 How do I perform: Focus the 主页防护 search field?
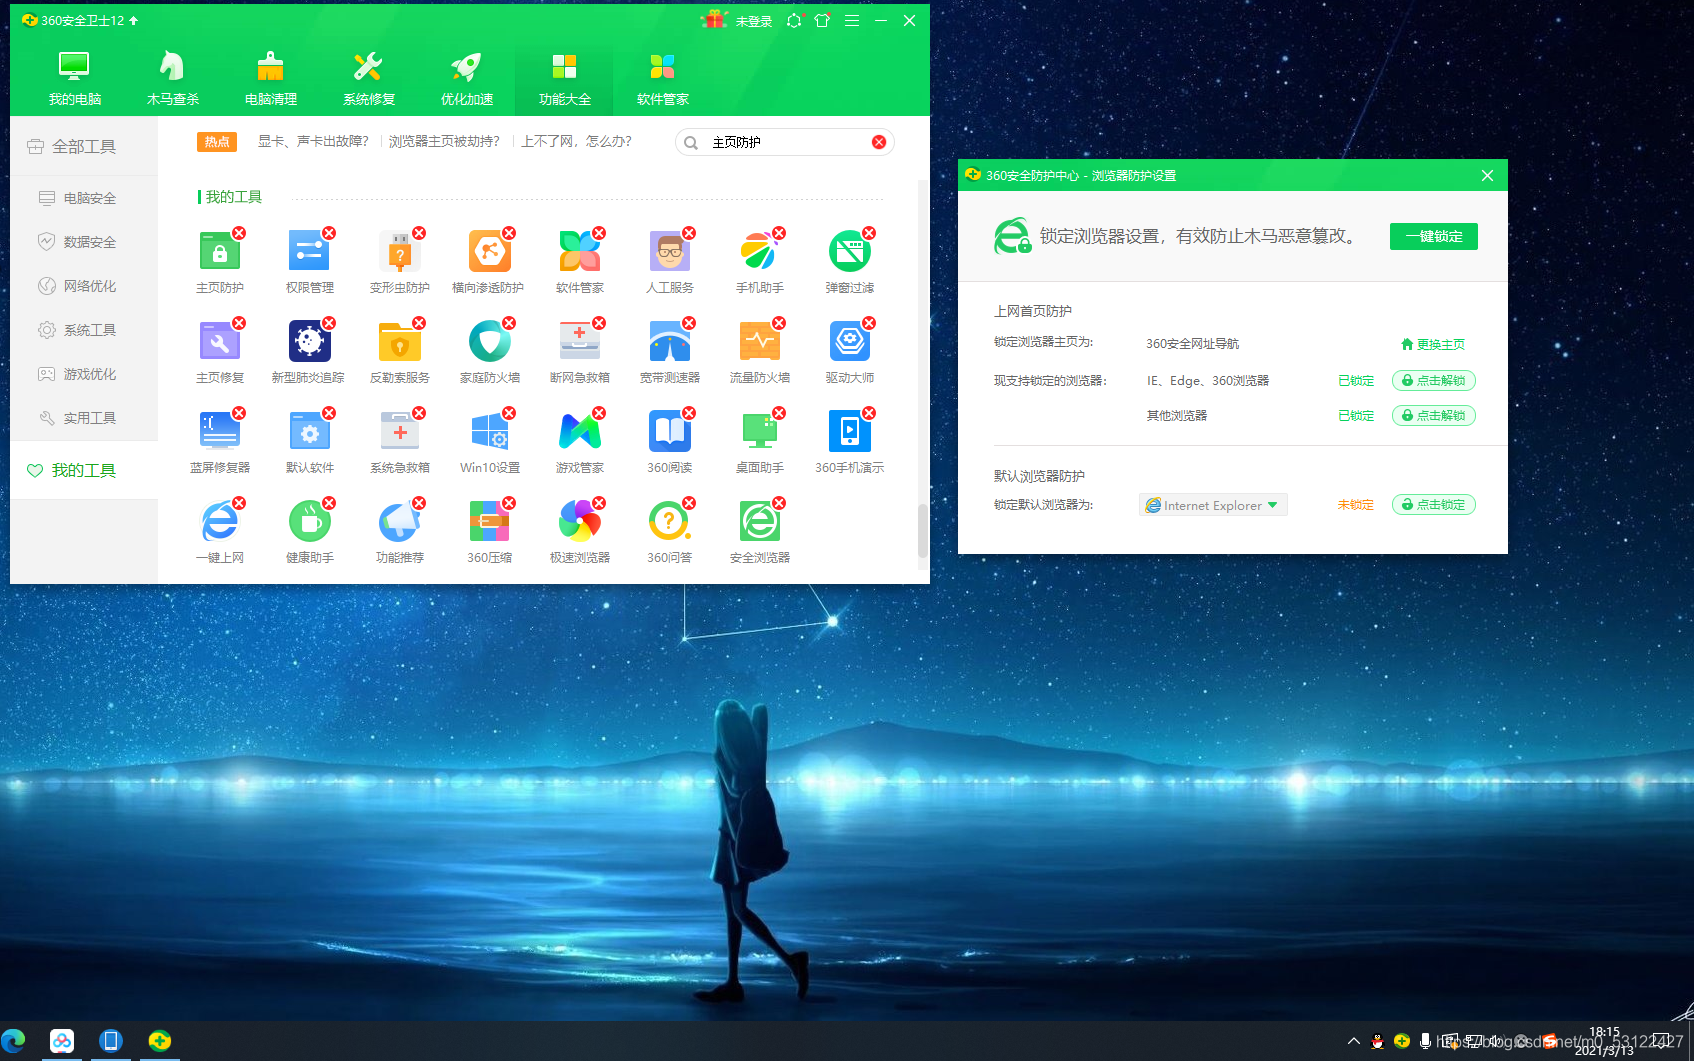pos(786,142)
